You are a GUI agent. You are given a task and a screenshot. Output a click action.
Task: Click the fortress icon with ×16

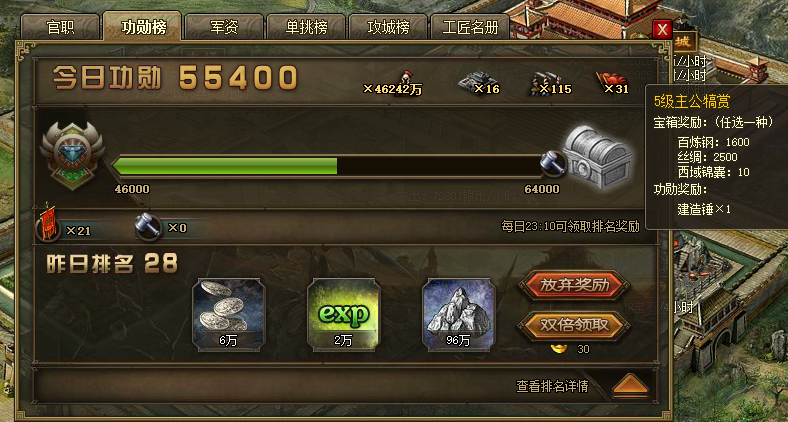click(x=472, y=80)
